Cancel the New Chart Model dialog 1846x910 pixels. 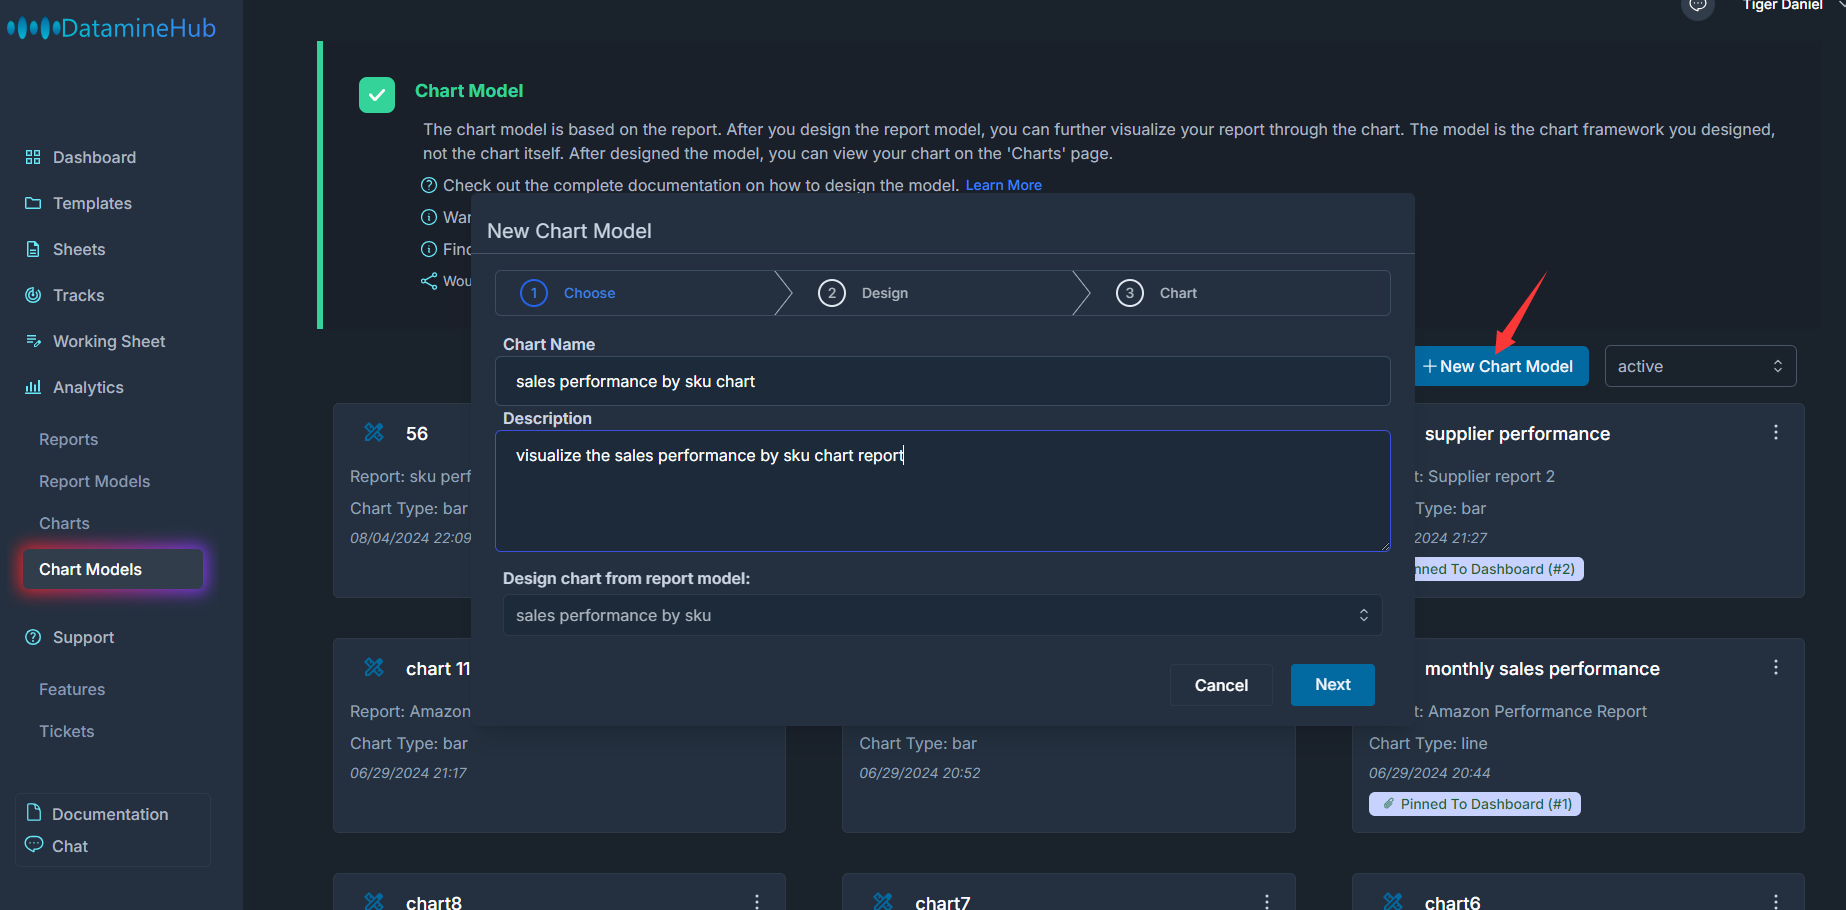pyautogui.click(x=1221, y=685)
